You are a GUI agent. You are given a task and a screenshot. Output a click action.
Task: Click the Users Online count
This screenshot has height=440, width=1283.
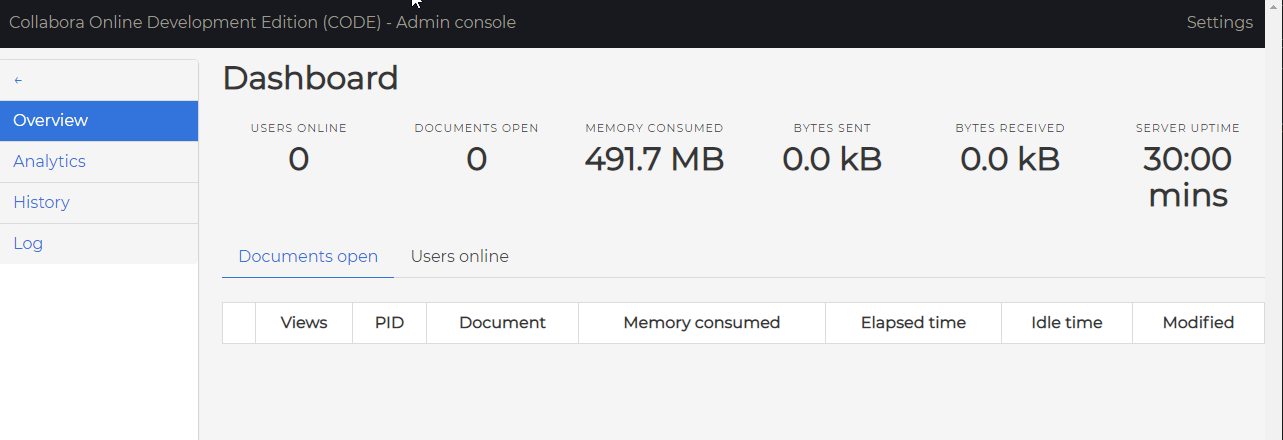pyautogui.click(x=298, y=159)
